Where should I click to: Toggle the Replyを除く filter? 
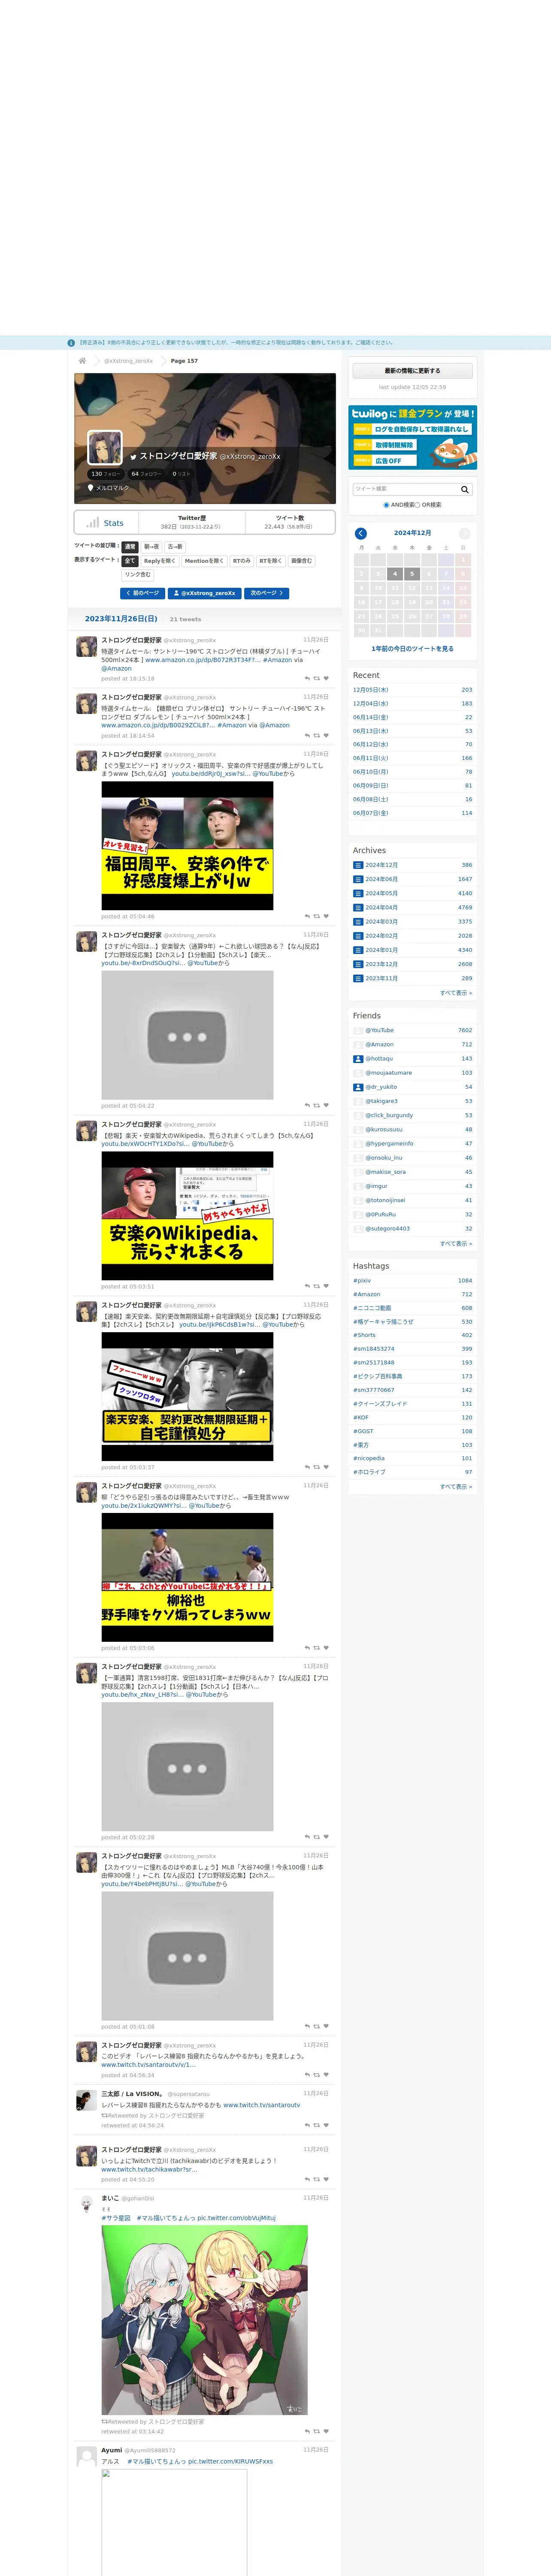[x=160, y=561]
